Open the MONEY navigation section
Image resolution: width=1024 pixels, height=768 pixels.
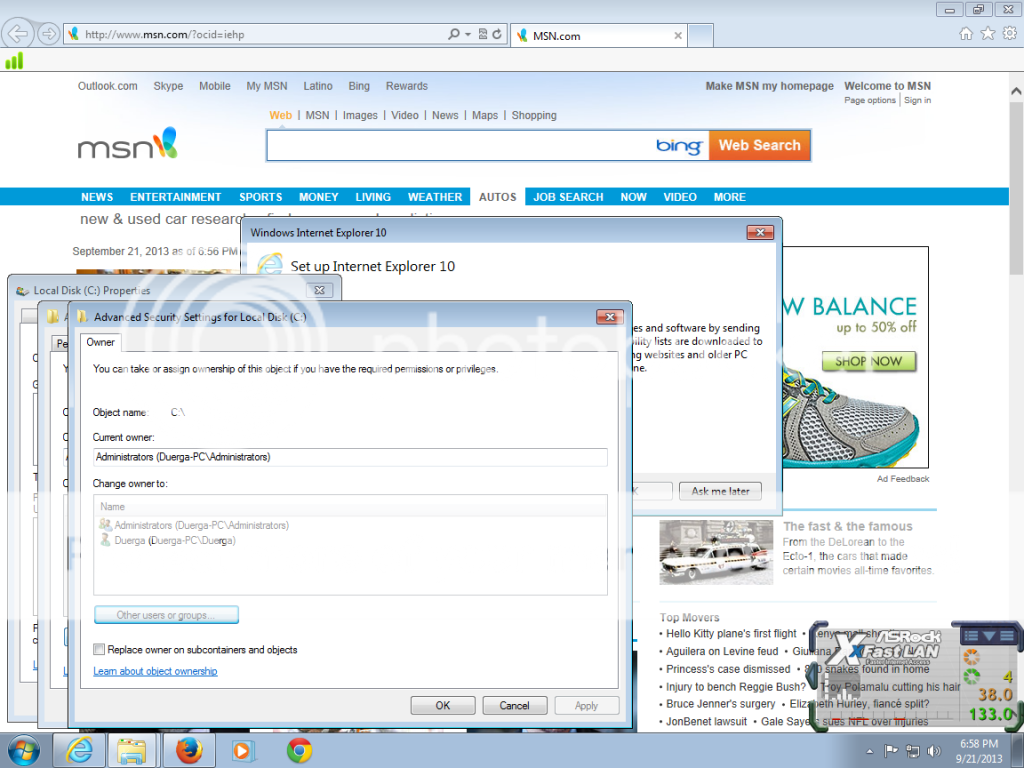tap(319, 197)
